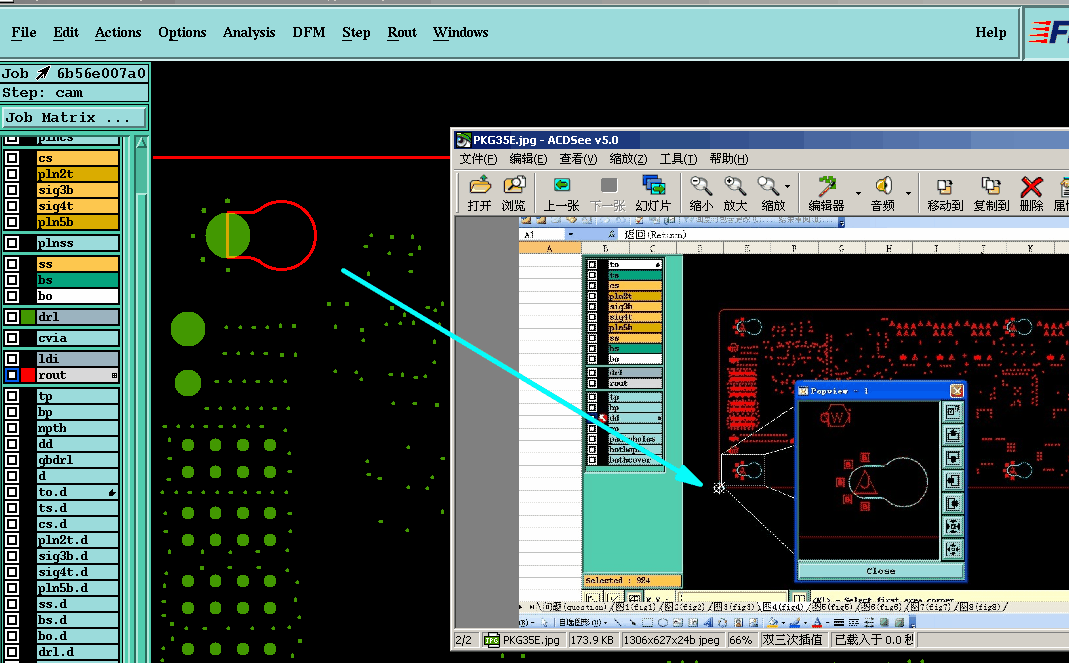This screenshot has width=1069, height=663.
Task: Open the Analysis menu
Action: 249,32
